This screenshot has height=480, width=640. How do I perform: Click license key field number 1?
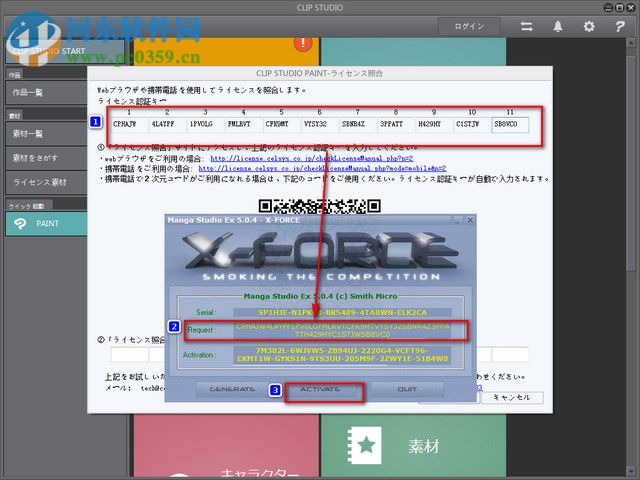[129, 124]
